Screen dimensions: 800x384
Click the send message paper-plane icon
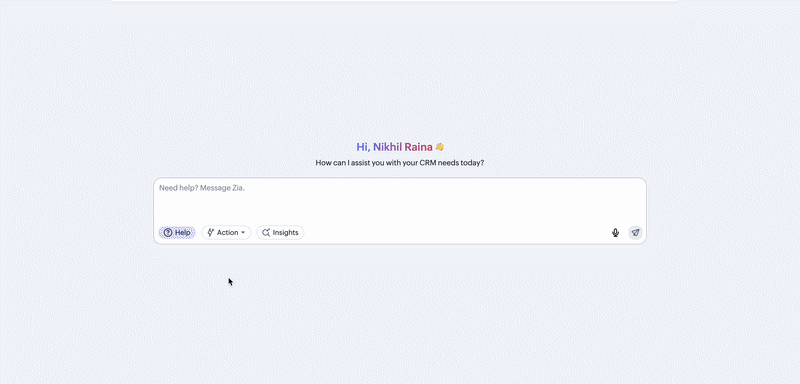tap(635, 233)
